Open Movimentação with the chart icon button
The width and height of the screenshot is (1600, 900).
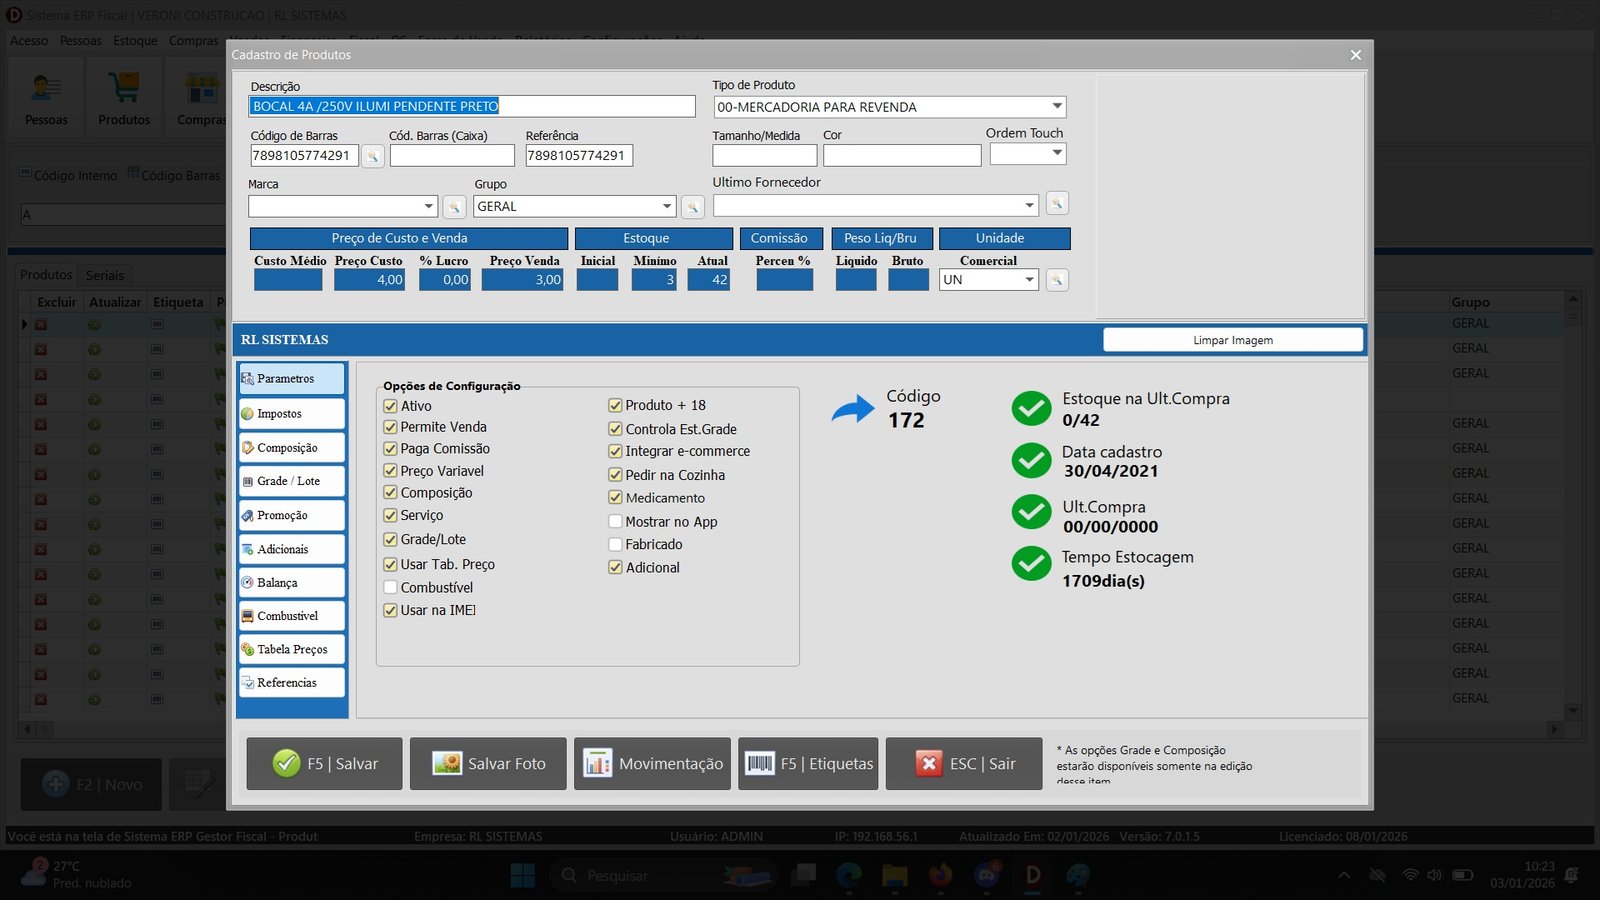[x=652, y=764]
